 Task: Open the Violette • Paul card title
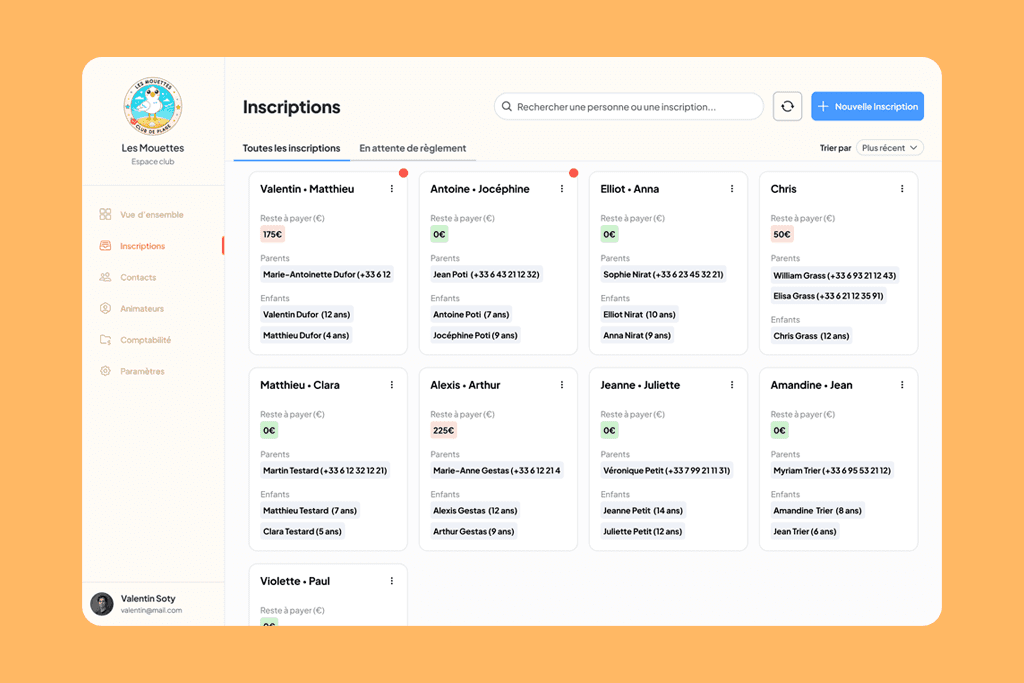pyautogui.click(x=295, y=581)
